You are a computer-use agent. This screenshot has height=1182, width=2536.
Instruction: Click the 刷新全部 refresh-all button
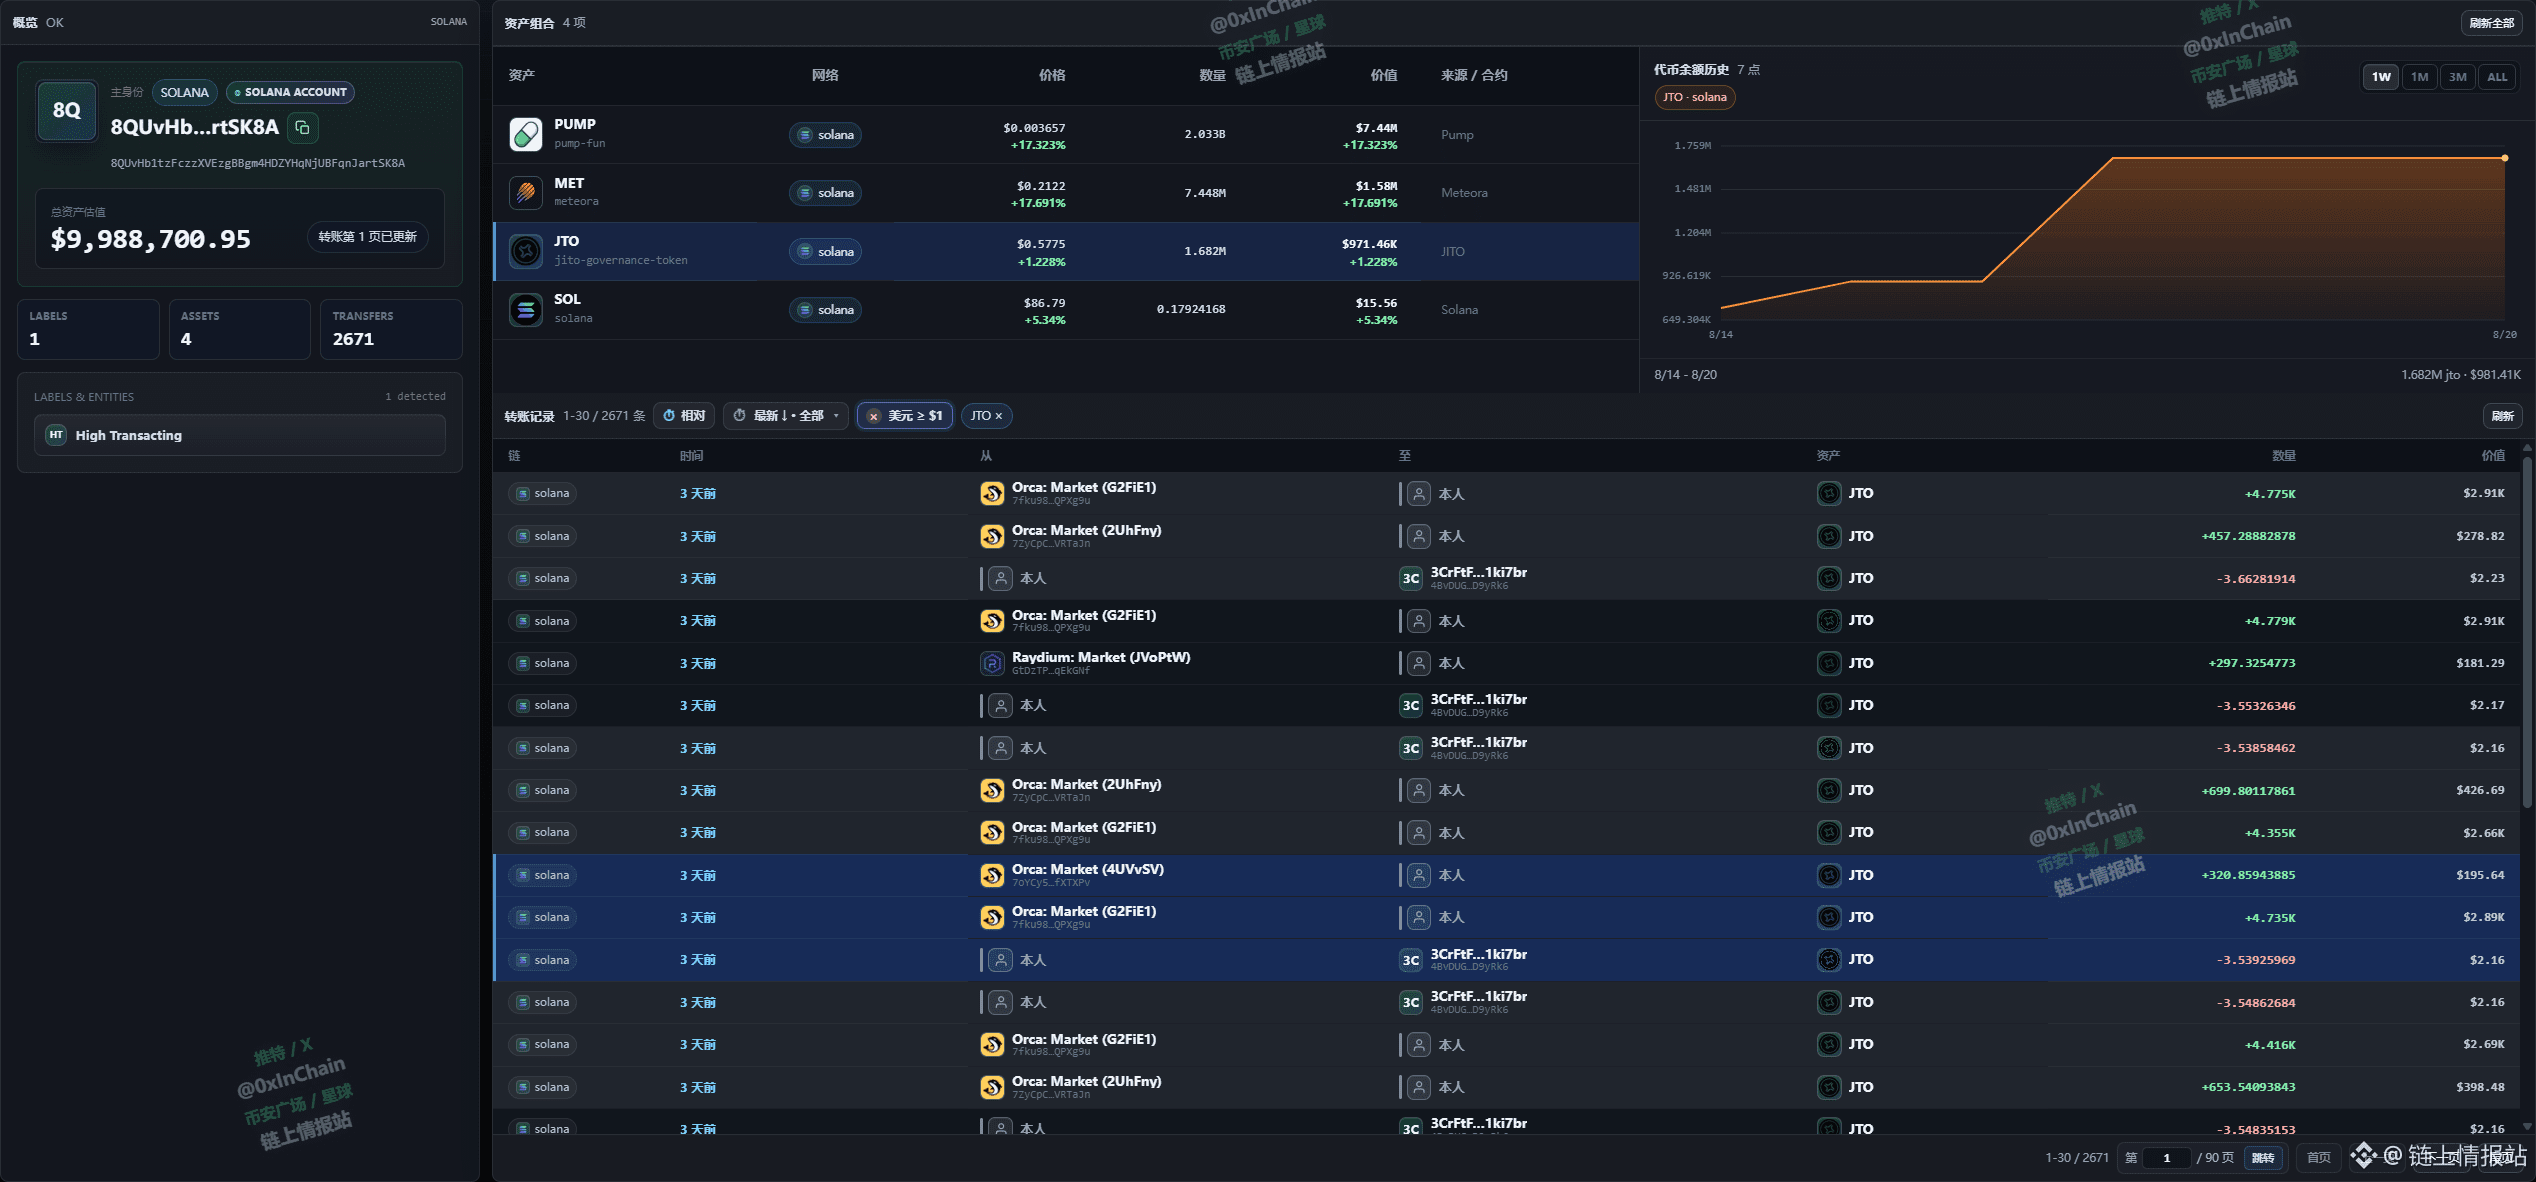pyautogui.click(x=2491, y=23)
